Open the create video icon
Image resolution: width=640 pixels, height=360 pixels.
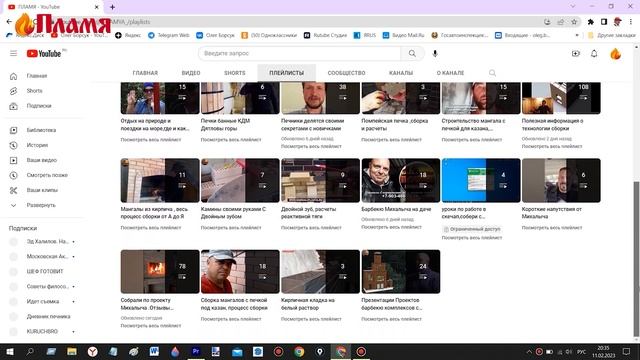(576, 53)
